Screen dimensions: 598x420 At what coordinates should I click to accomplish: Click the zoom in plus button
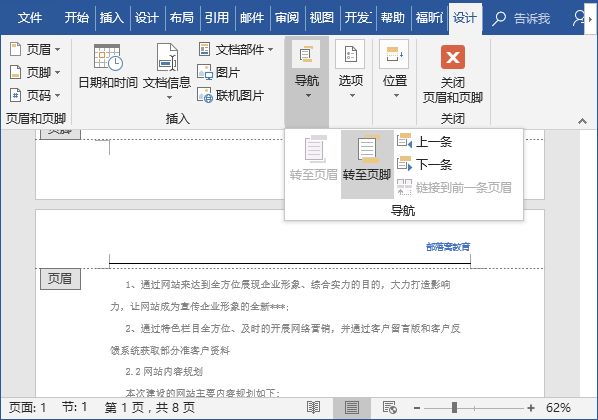click(530, 408)
